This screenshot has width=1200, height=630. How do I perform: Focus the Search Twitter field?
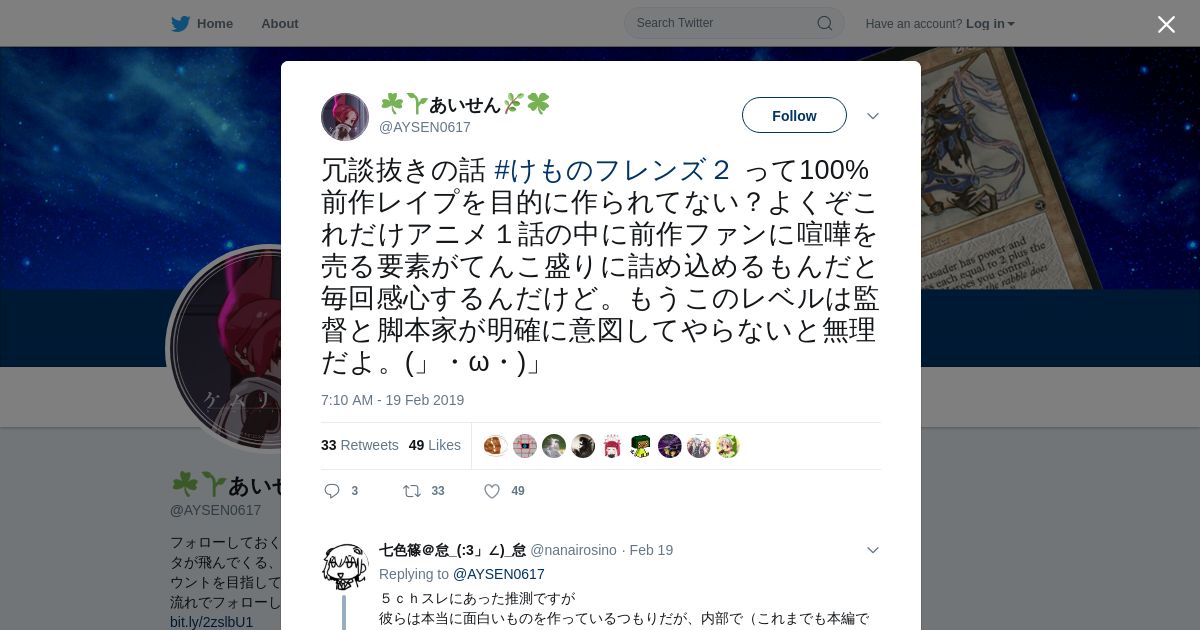click(x=734, y=23)
